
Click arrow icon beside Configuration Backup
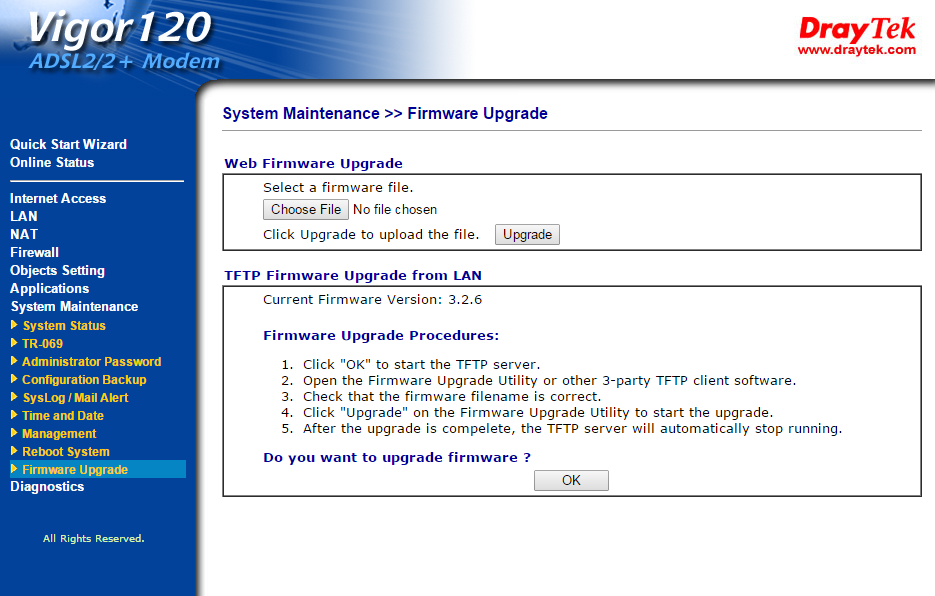pos(14,379)
